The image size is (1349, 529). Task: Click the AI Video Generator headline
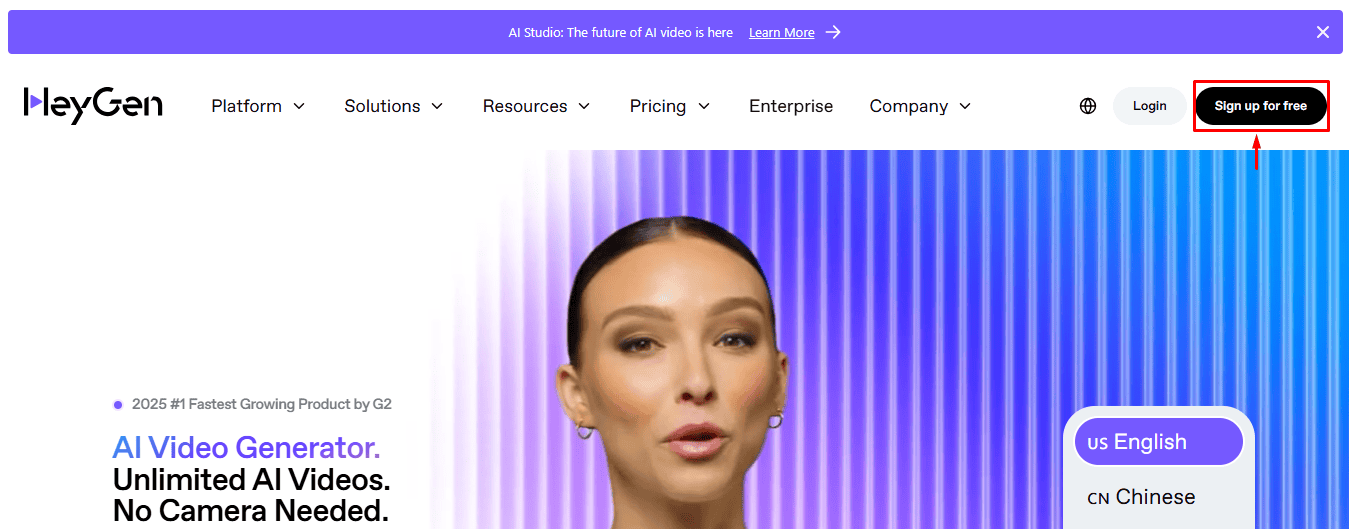246,446
